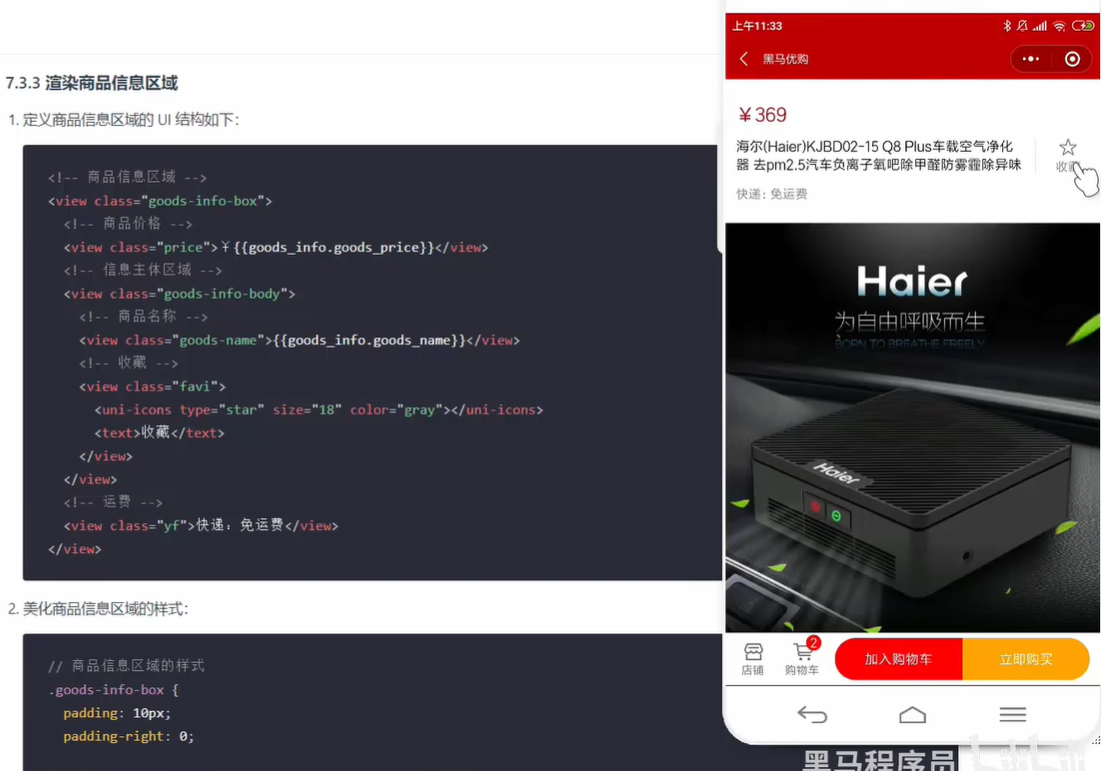Click the 快递: 免运费 text
Viewport: 1101px width, 771px height.
772,194
